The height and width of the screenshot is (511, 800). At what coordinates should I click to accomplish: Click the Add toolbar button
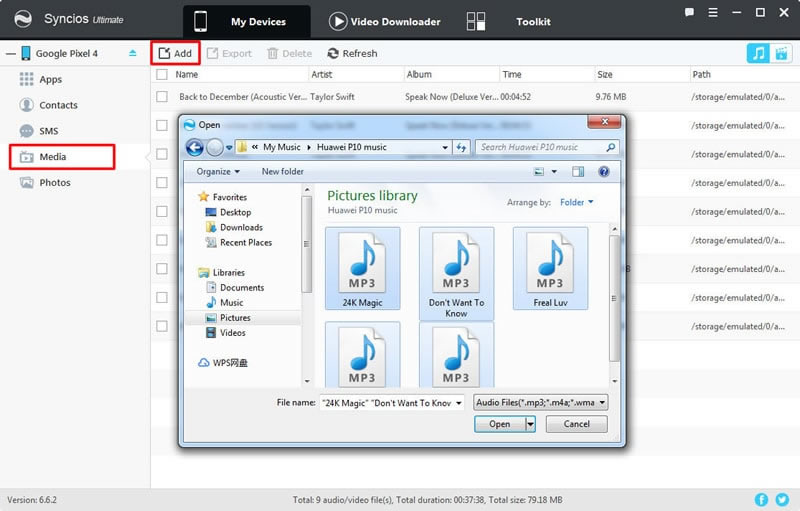point(175,53)
